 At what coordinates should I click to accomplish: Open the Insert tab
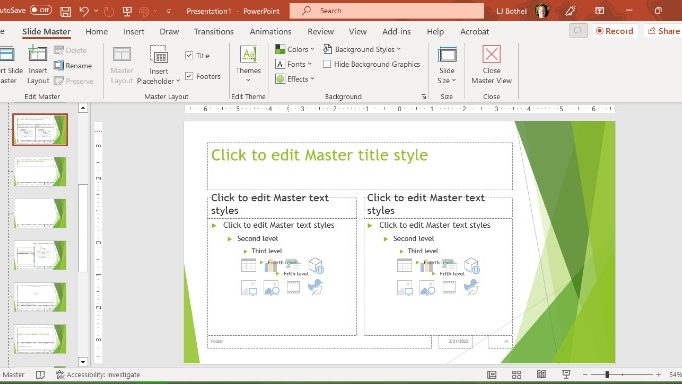(134, 31)
